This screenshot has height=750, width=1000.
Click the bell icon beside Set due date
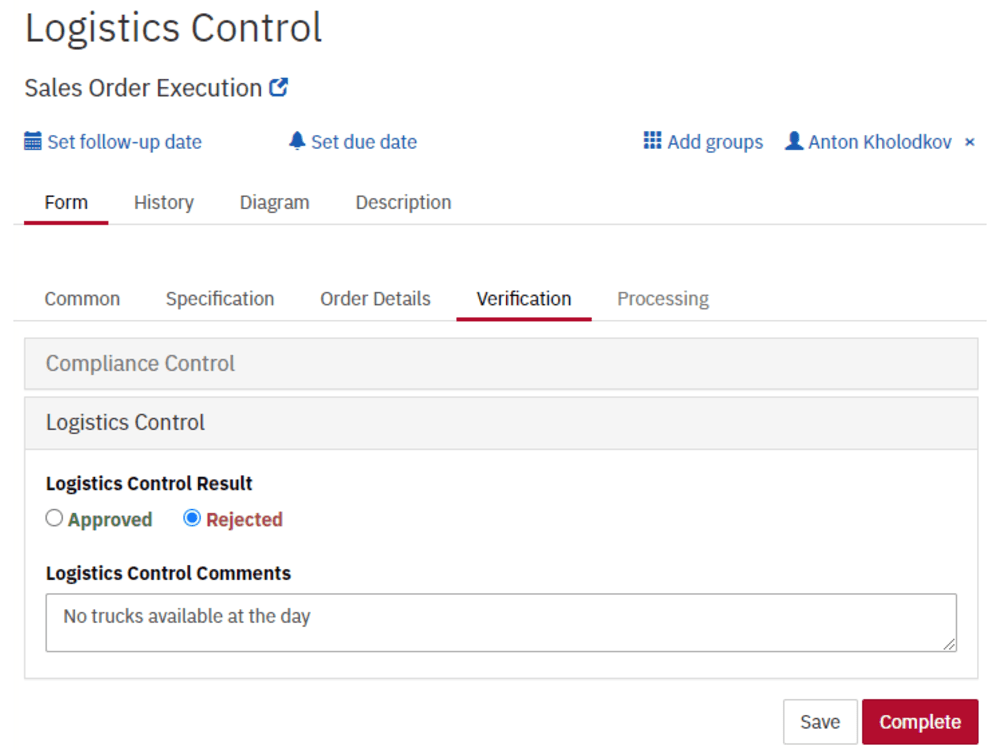click(296, 141)
